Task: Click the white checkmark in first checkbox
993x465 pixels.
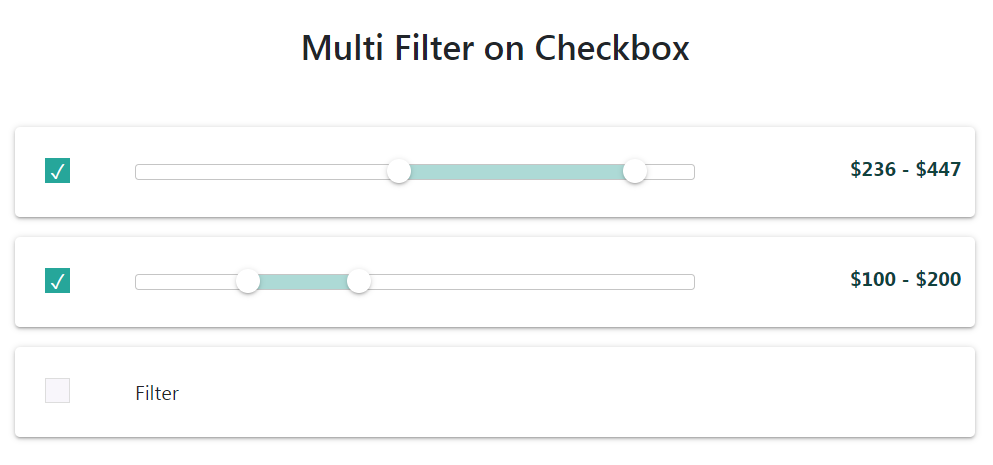Action: (x=58, y=171)
